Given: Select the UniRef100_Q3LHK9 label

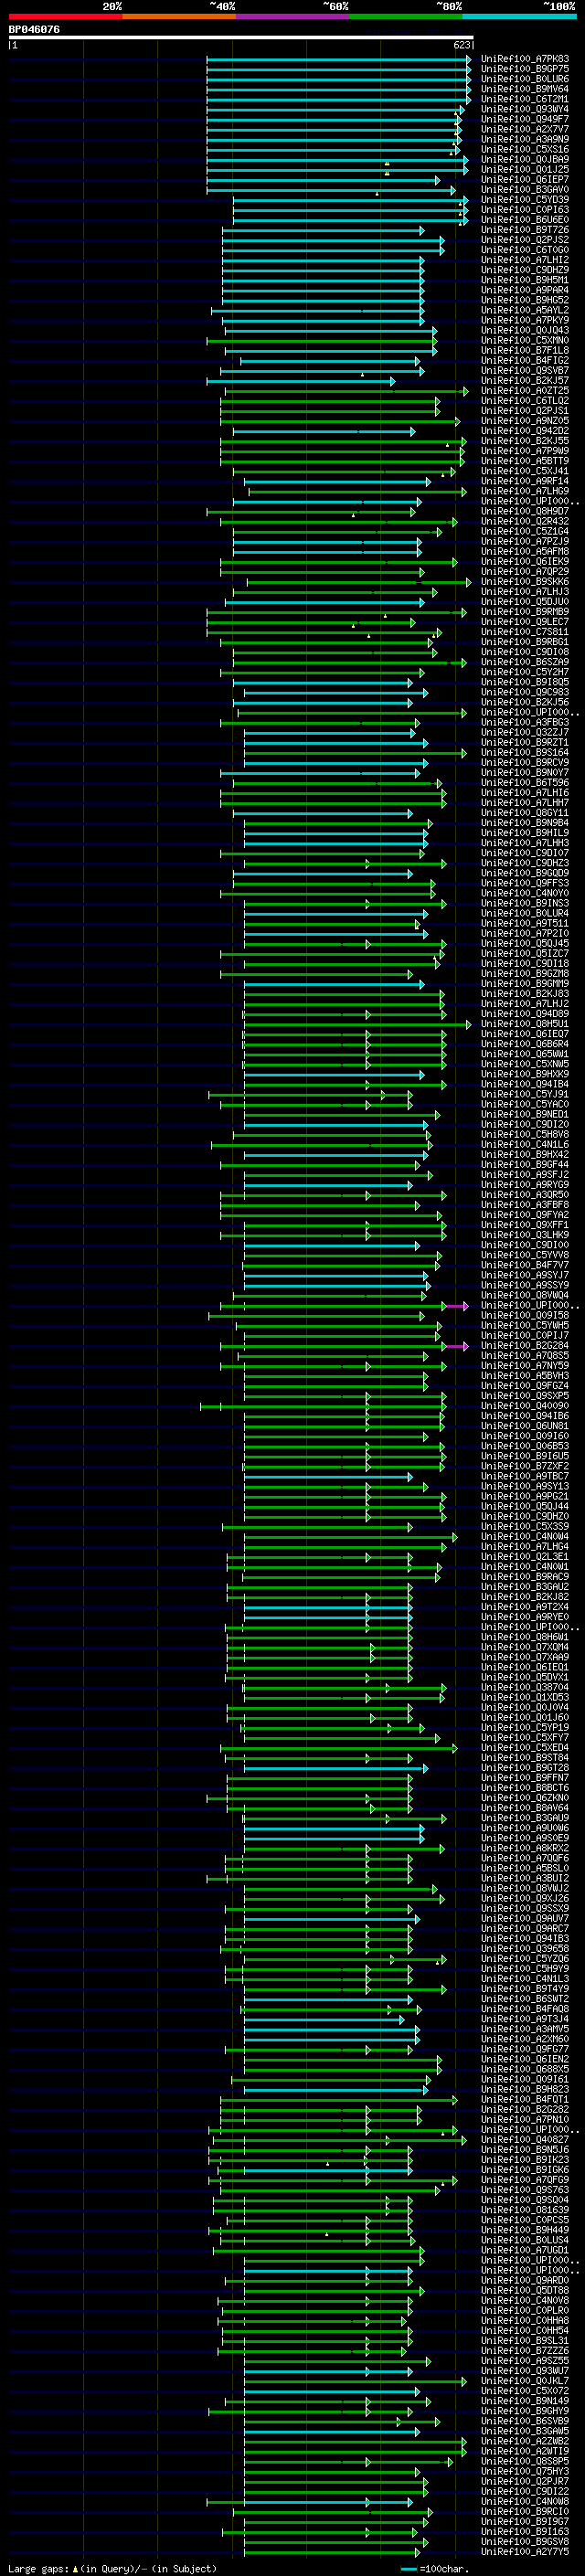Looking at the screenshot, I should point(524,1235).
